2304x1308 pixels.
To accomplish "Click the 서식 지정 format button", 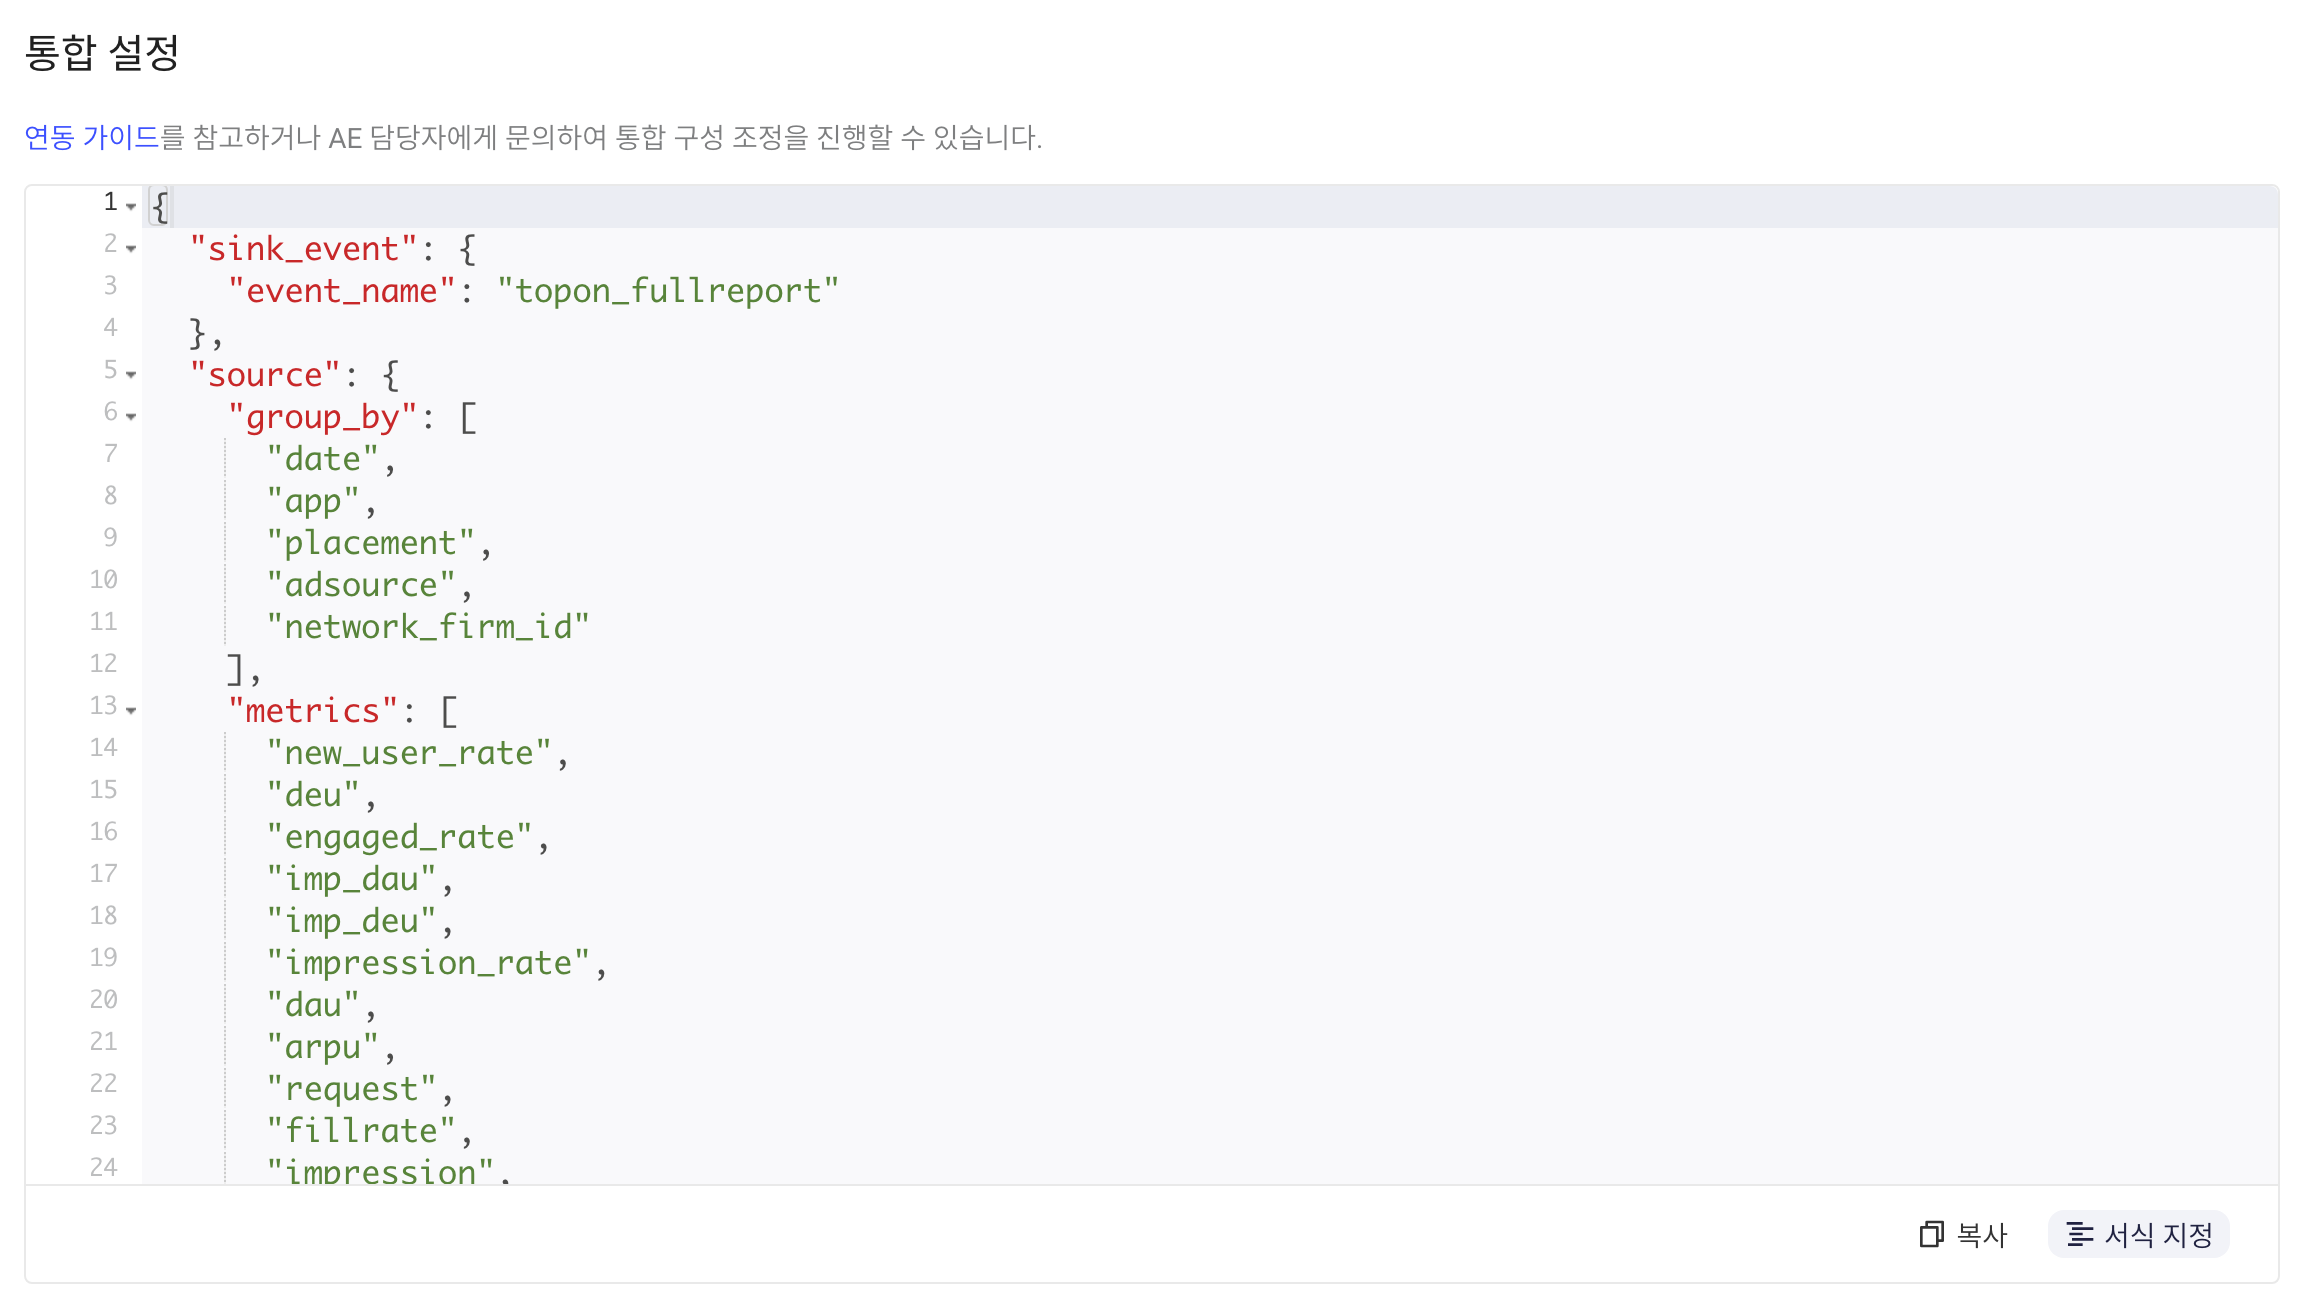I will pyautogui.click(x=2139, y=1235).
